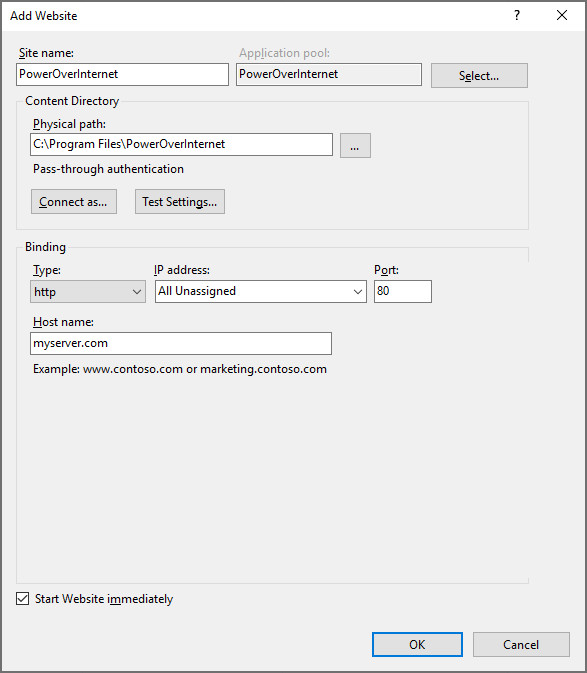Image resolution: width=587 pixels, height=673 pixels.
Task: Click the Pass-through authentication text
Action: click(109, 169)
